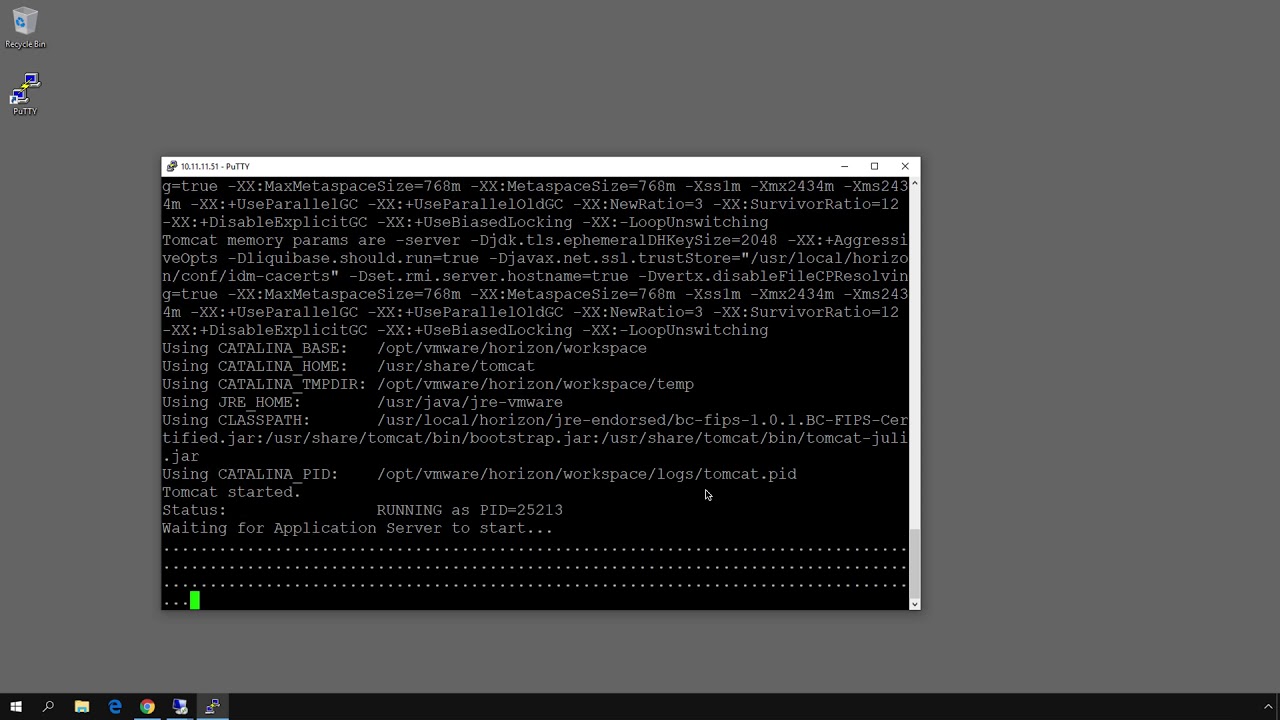
Task: Close the PuTTY window
Action: coord(905,166)
